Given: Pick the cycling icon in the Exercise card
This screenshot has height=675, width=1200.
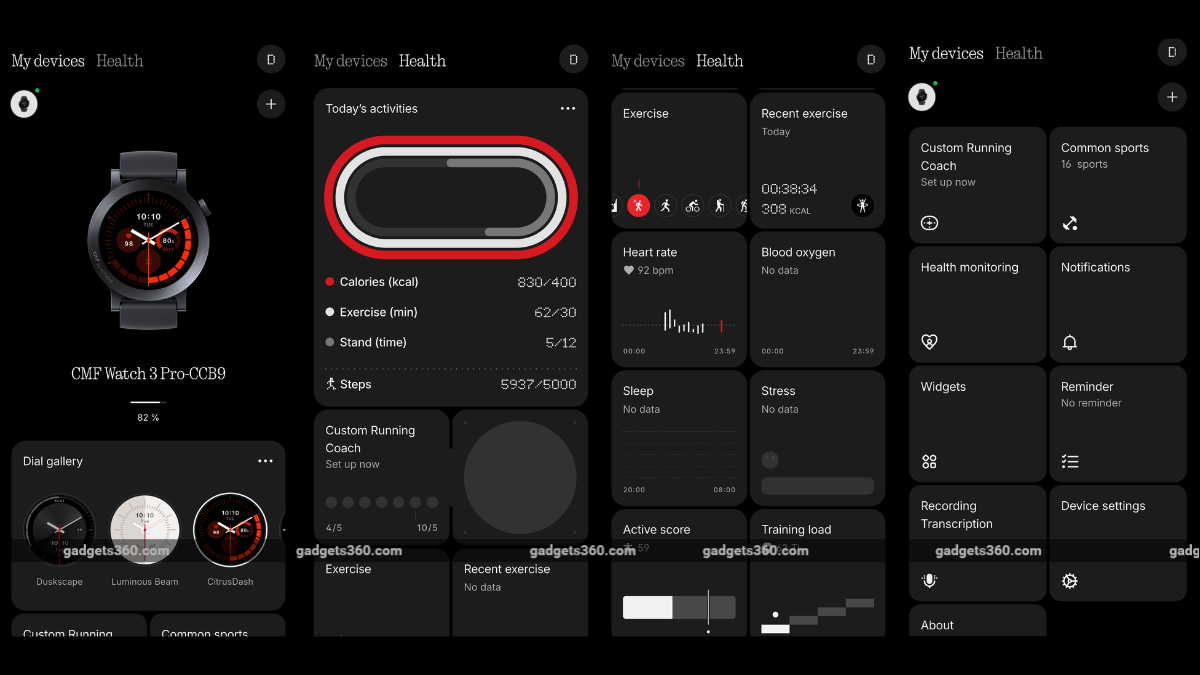Looking at the screenshot, I should pos(692,206).
